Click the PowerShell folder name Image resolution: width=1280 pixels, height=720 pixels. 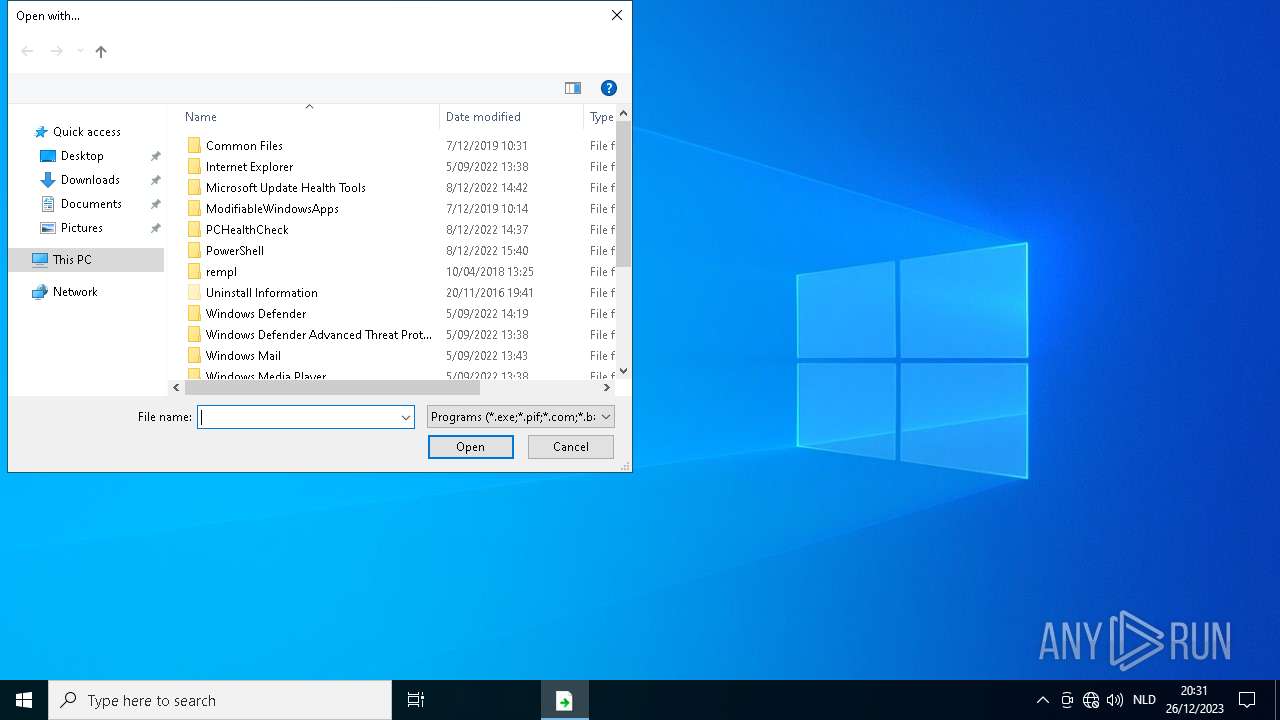tap(234, 251)
